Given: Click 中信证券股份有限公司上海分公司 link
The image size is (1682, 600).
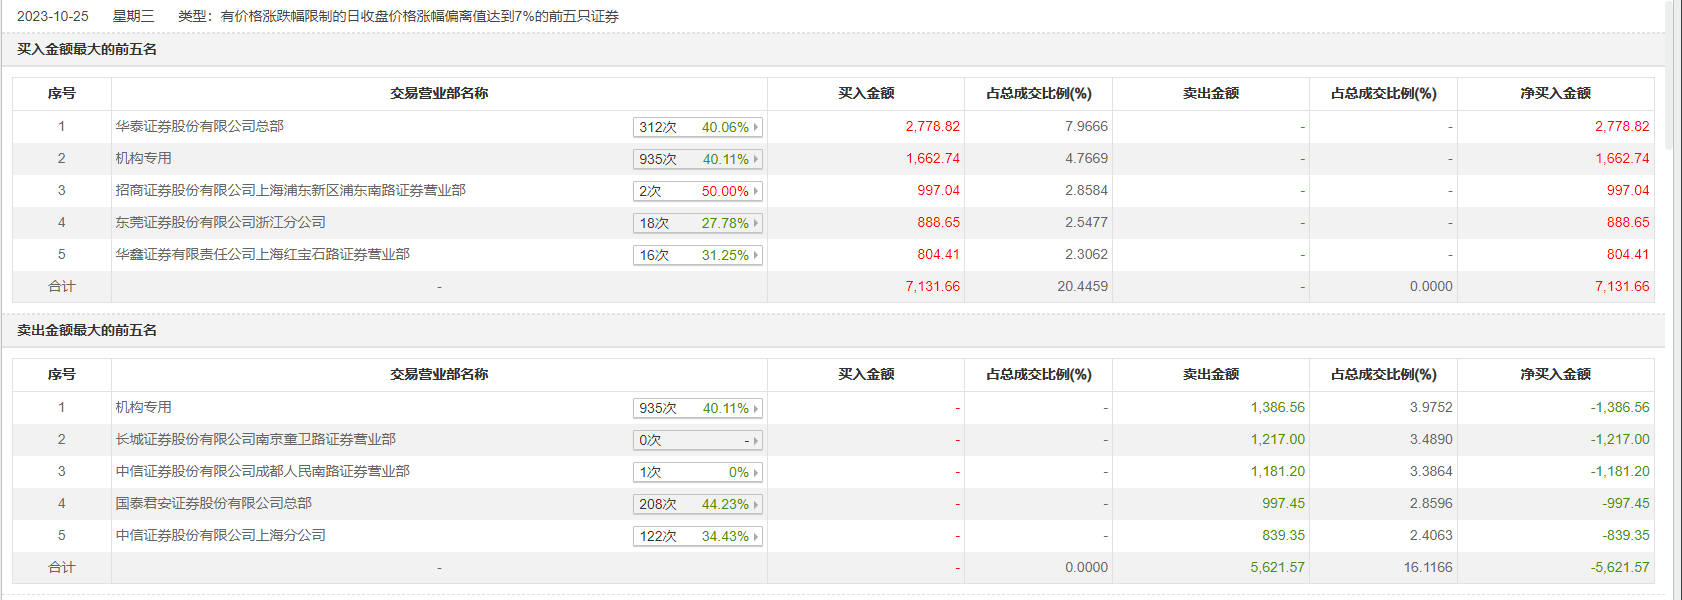Looking at the screenshot, I should [220, 535].
